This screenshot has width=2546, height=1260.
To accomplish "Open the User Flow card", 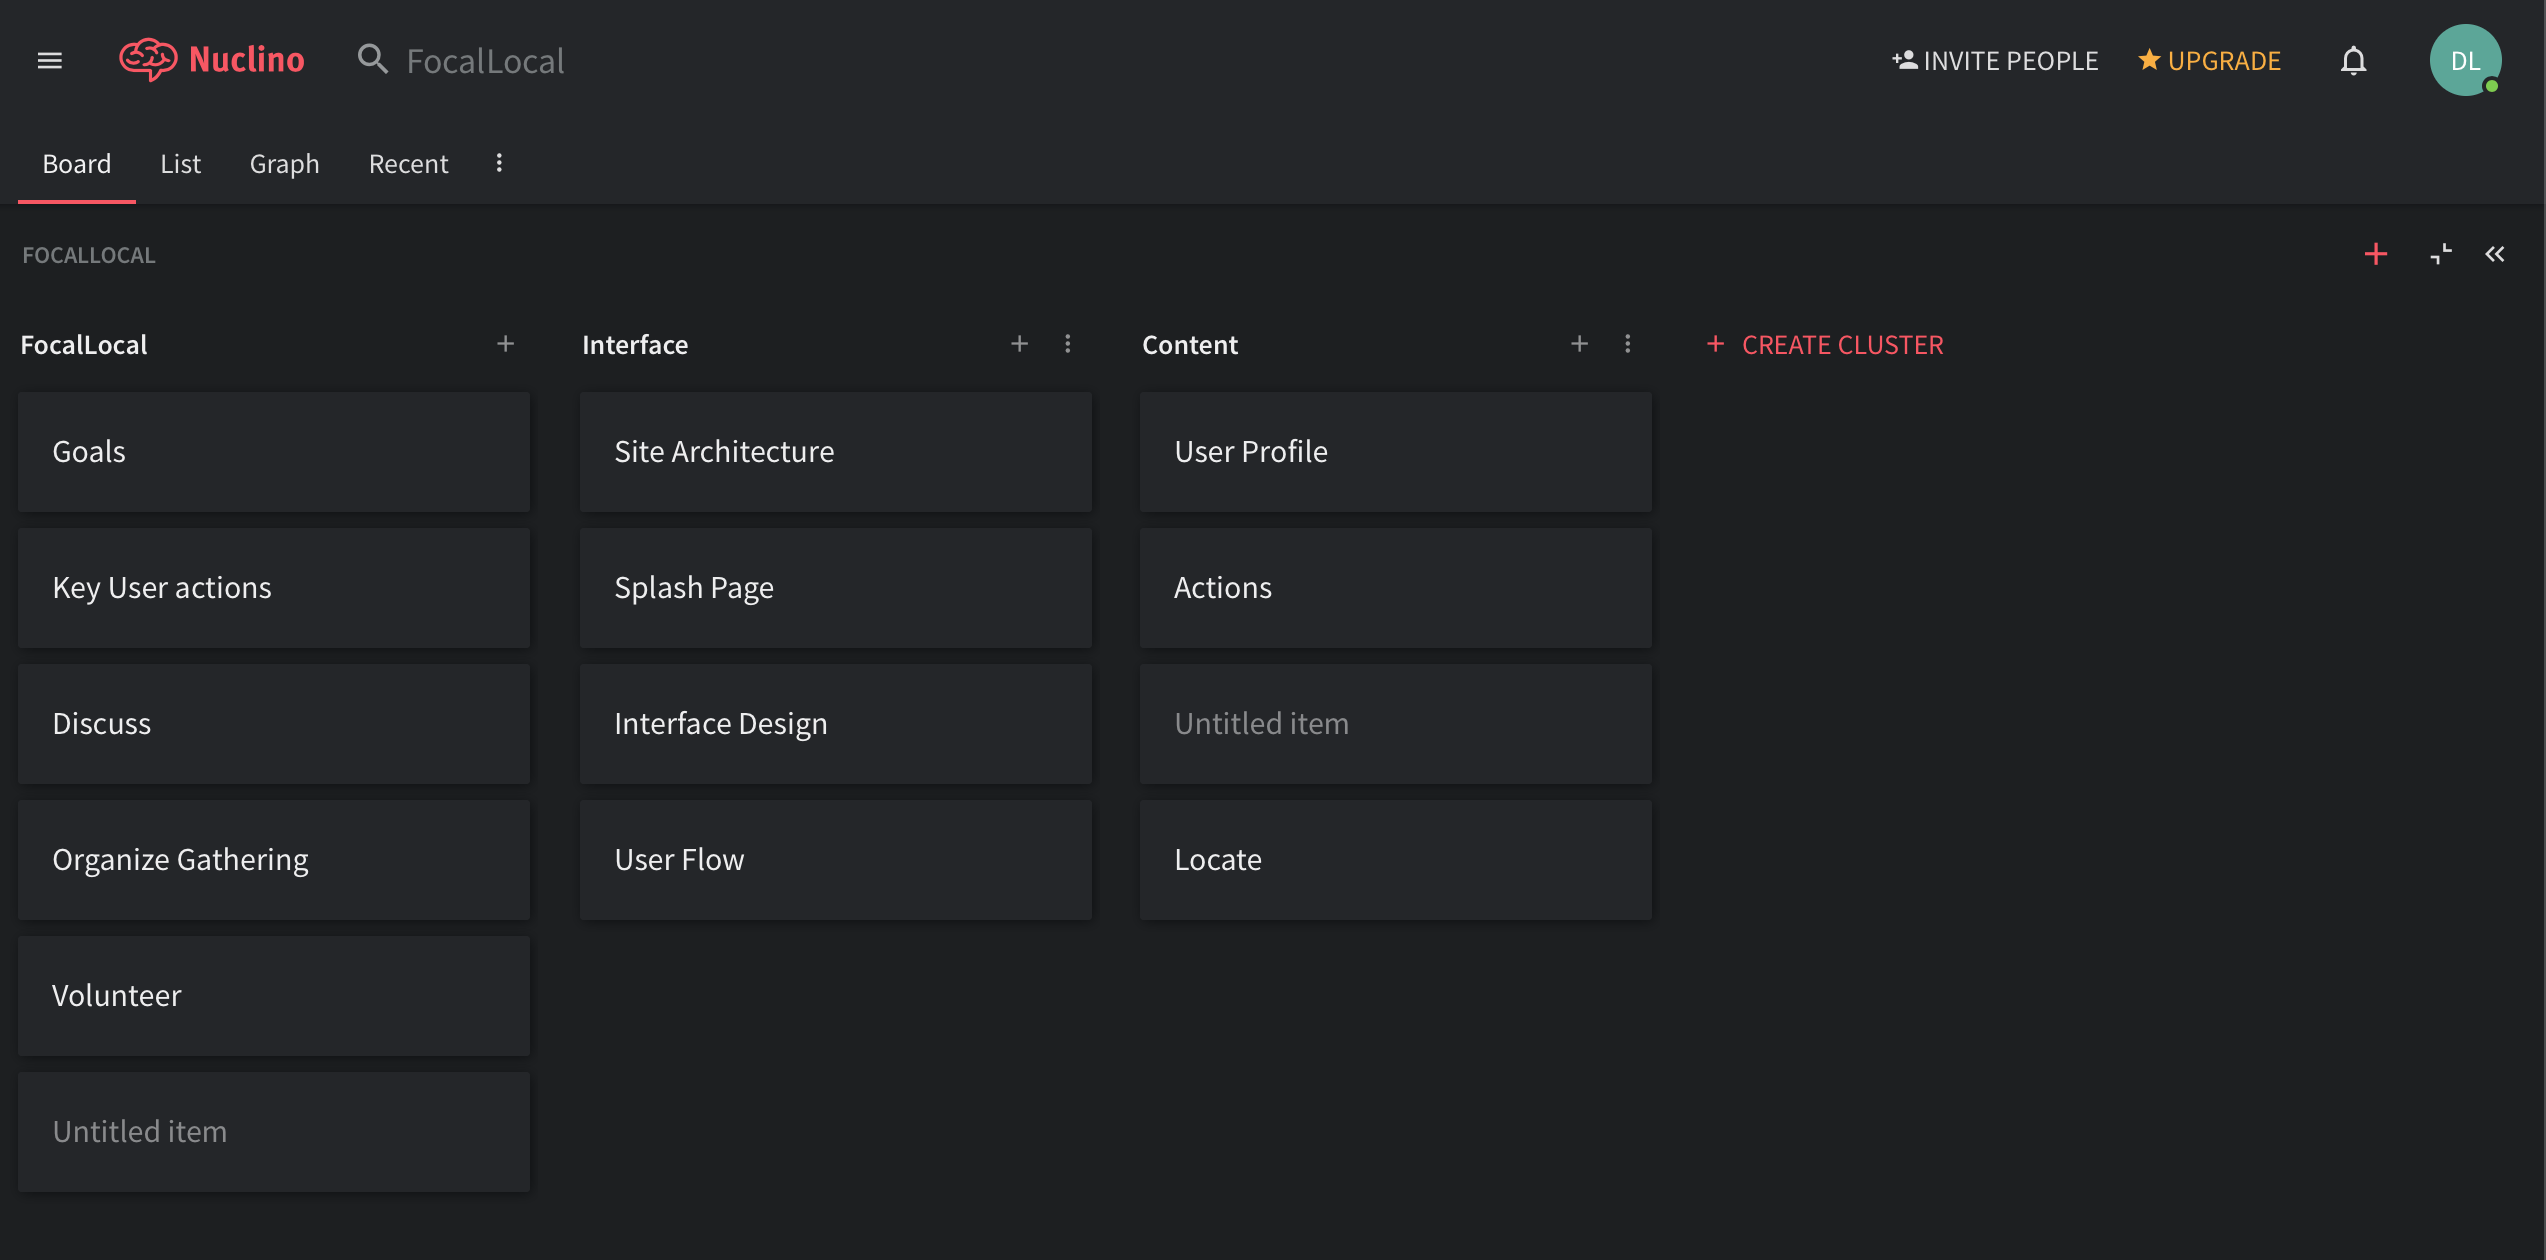I will pos(836,860).
